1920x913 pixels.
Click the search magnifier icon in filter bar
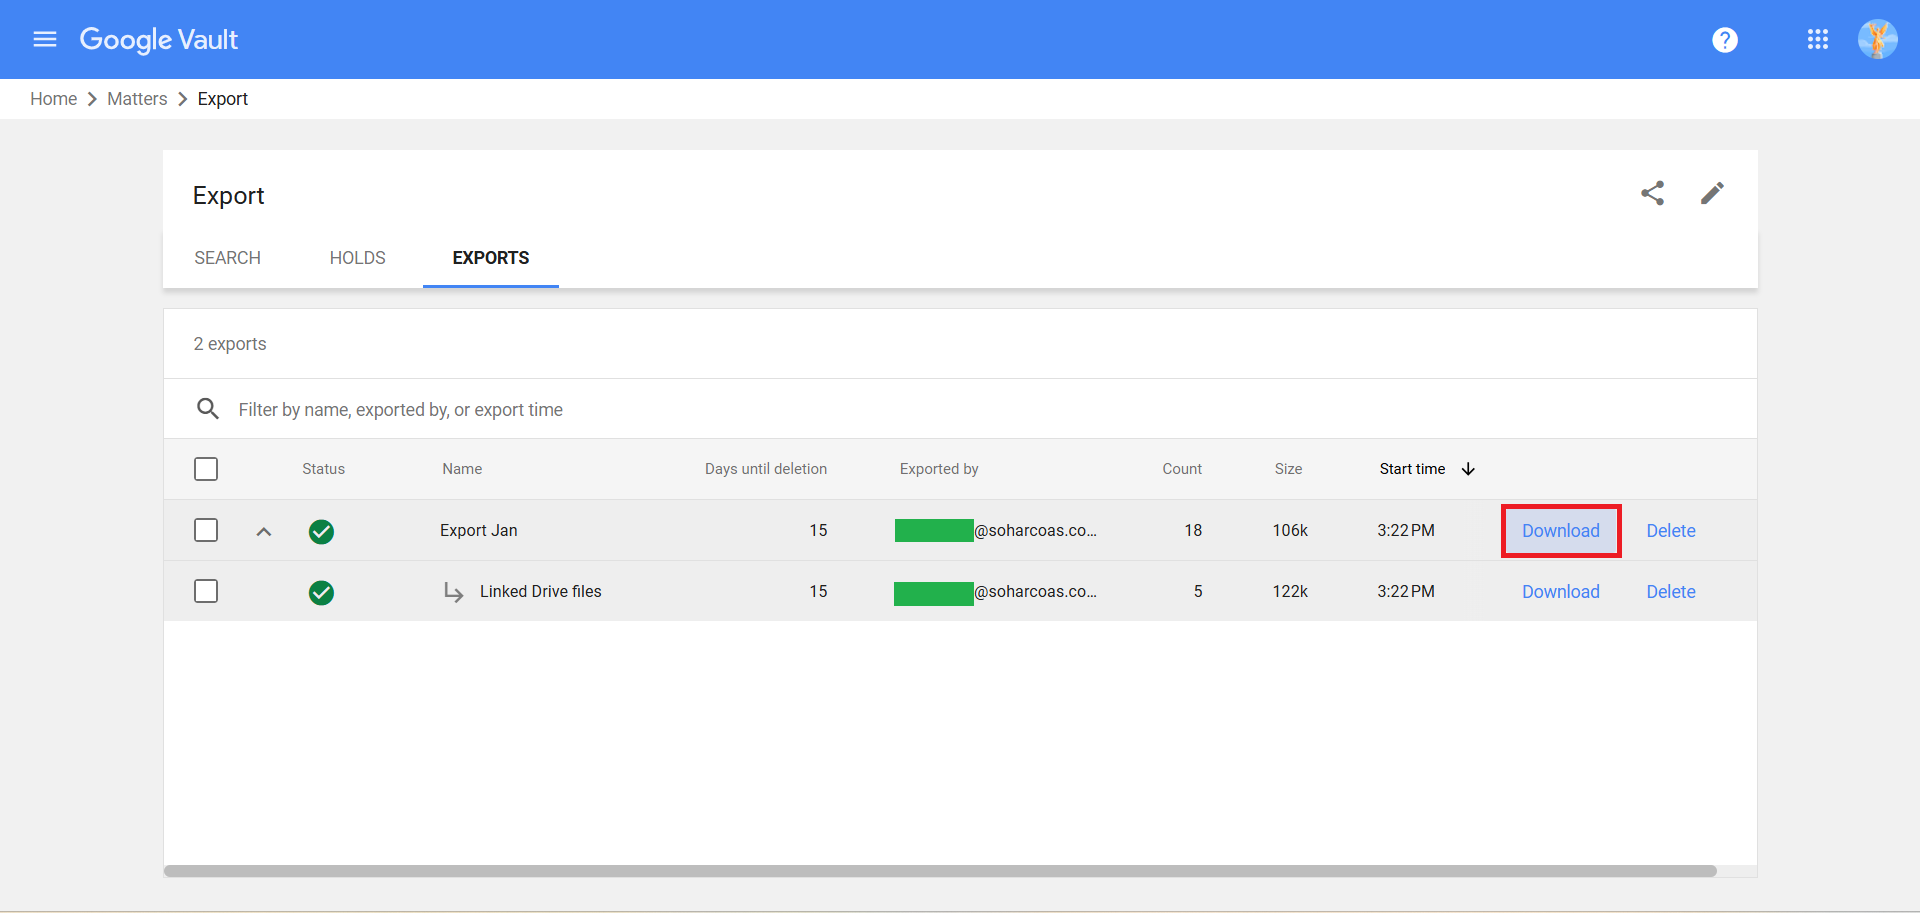coord(208,409)
